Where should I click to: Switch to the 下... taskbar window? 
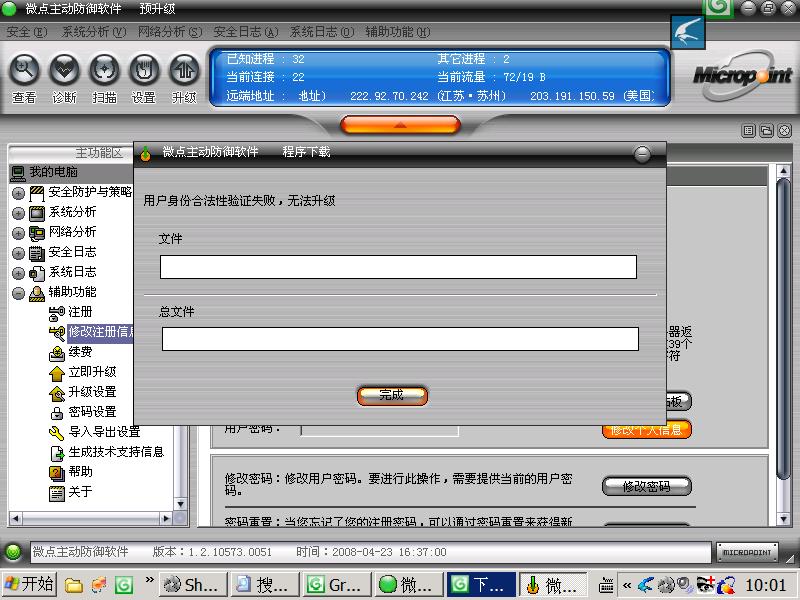480,585
